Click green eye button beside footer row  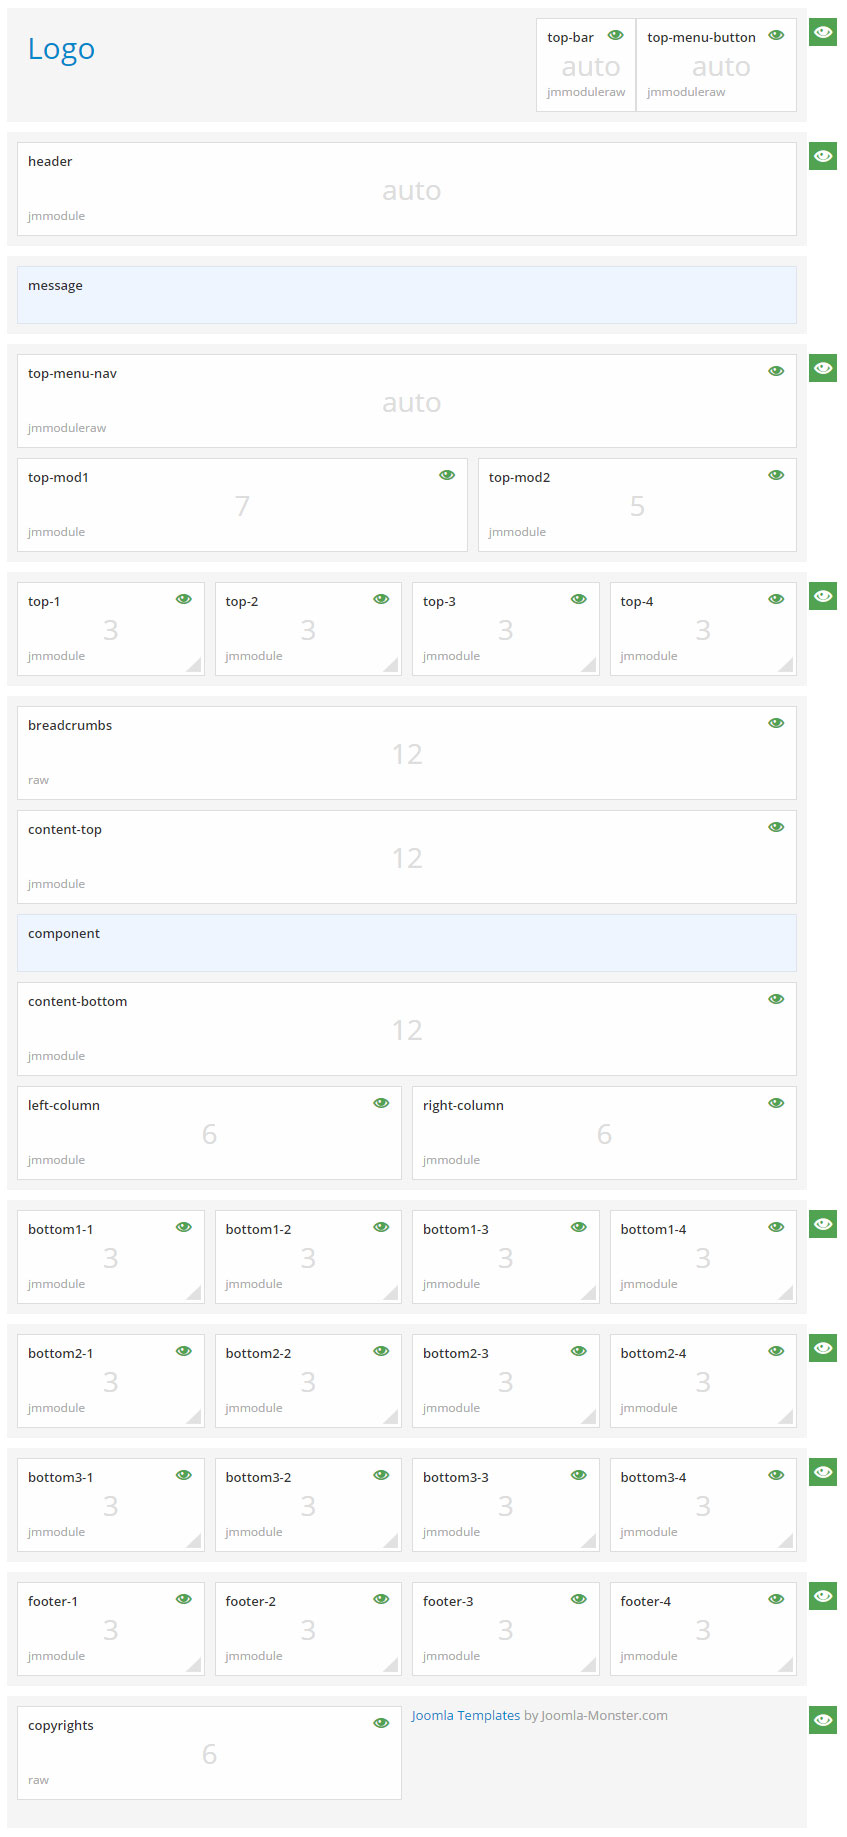coord(822,1596)
